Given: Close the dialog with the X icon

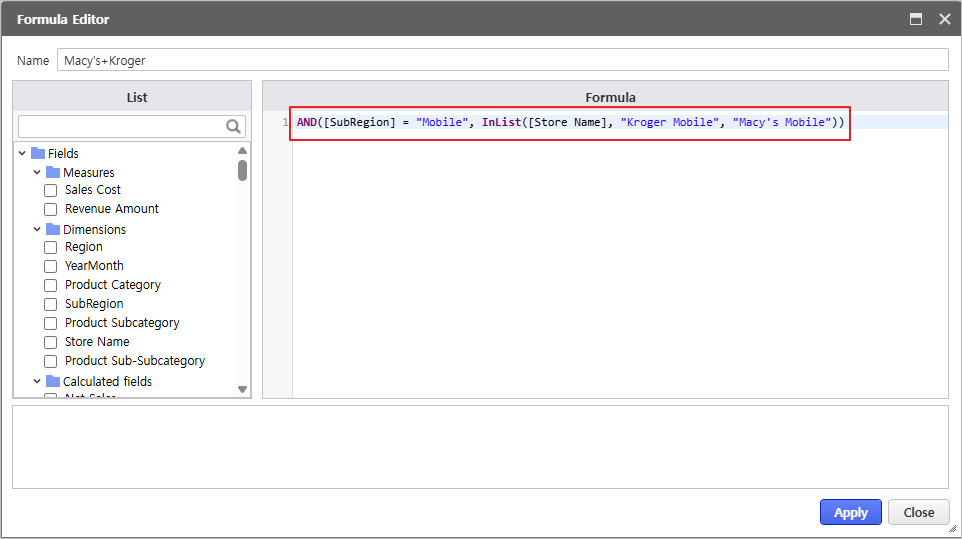Looking at the screenshot, I should [944, 19].
